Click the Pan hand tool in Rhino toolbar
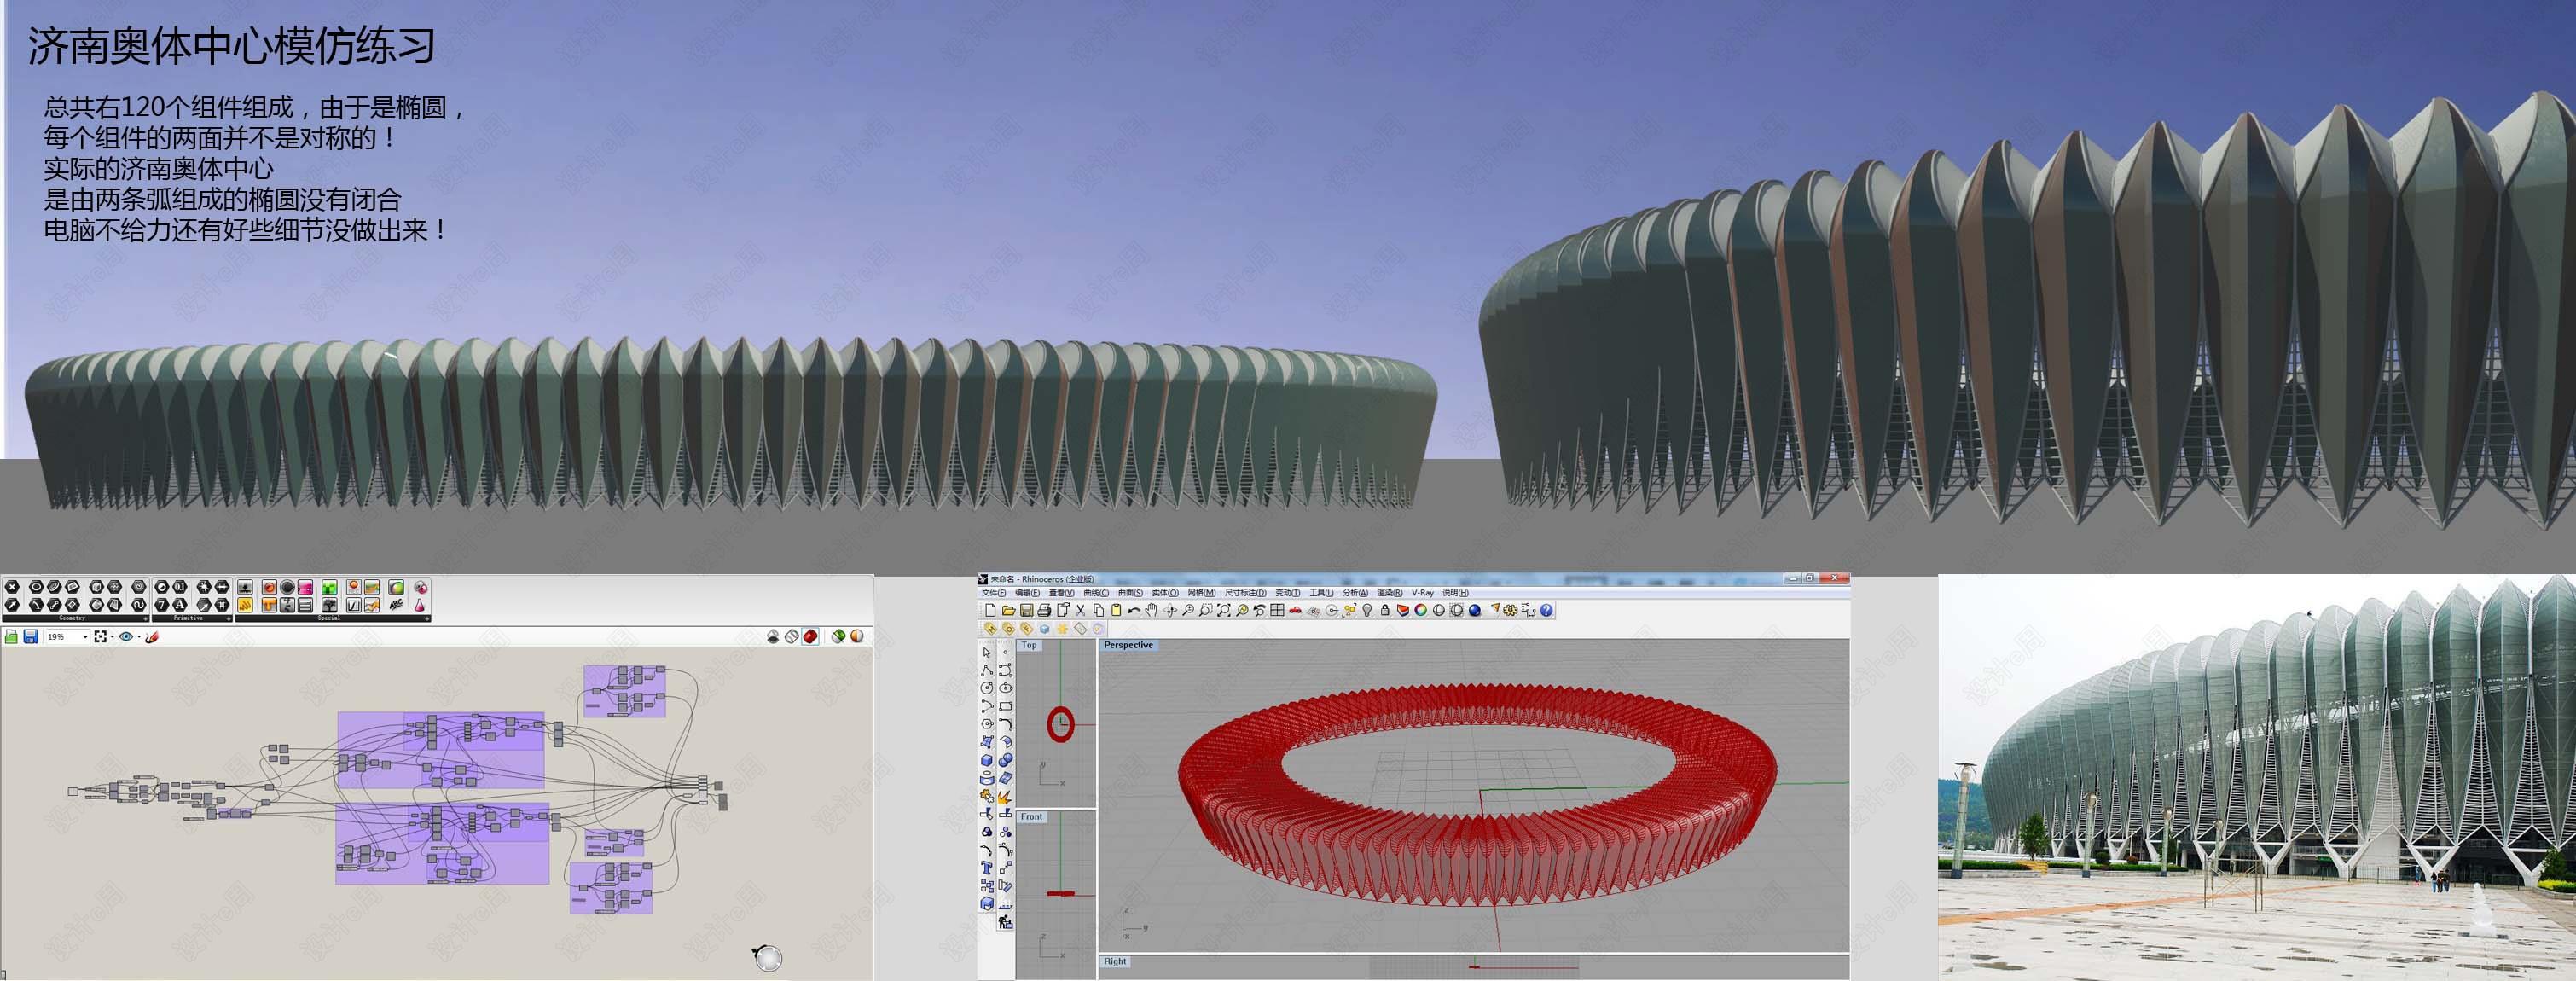Viewport: 2576px width, 981px height. (x=1151, y=610)
